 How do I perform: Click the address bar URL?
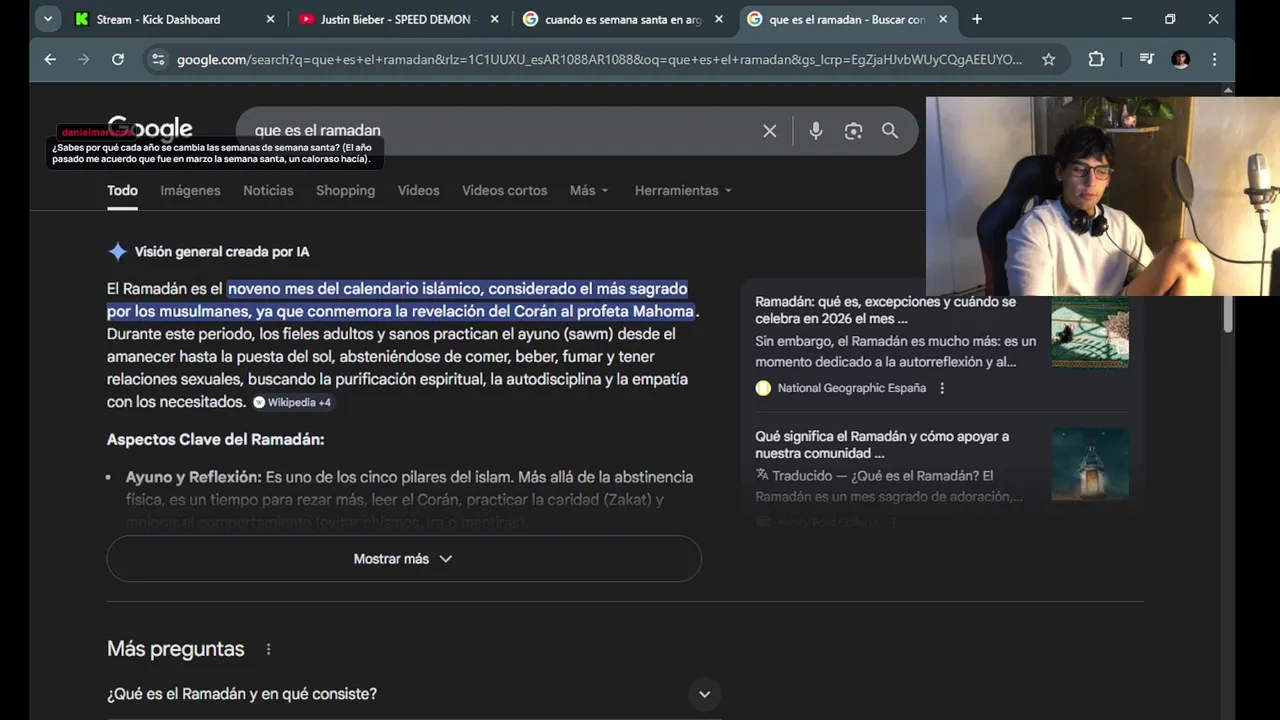600,59
